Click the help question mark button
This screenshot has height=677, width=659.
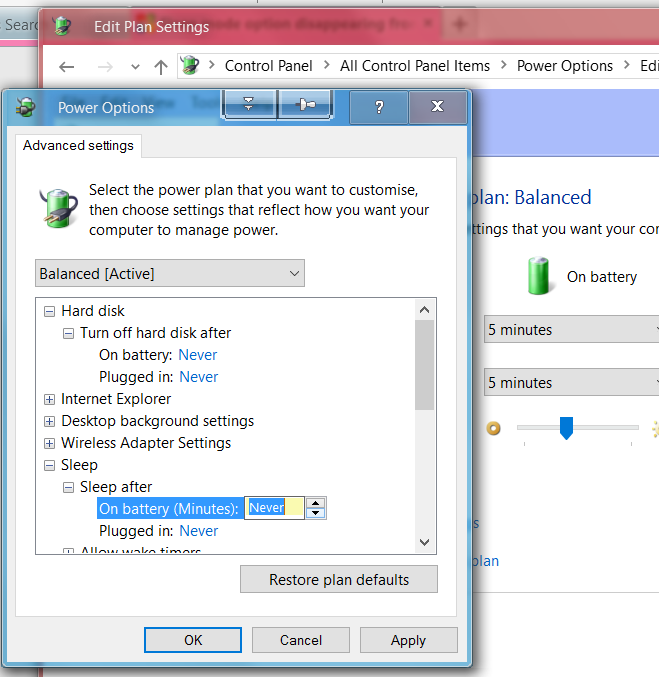point(379,107)
